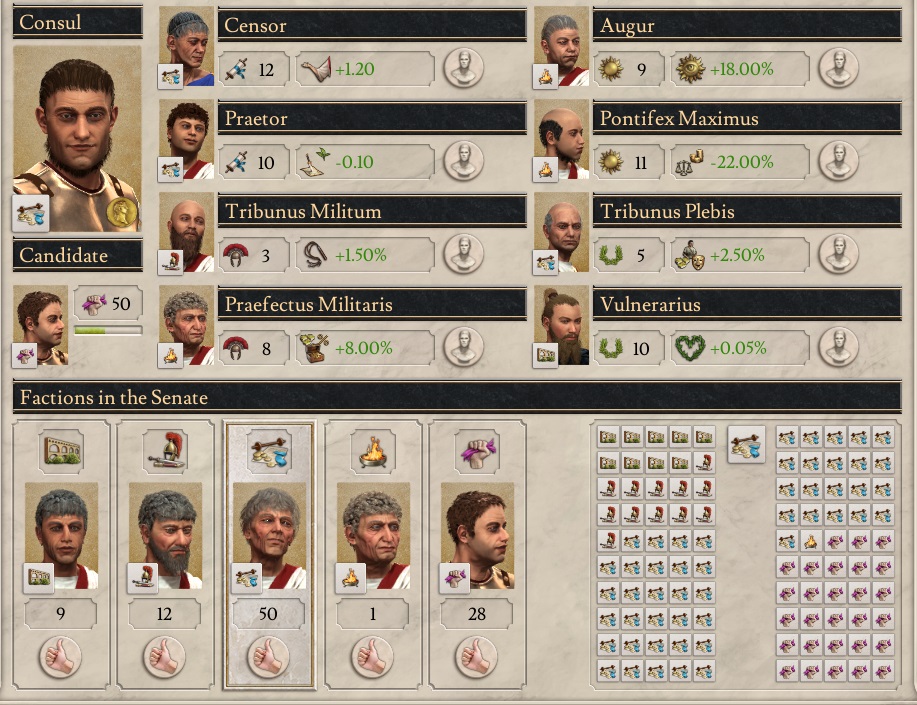This screenshot has width=917, height=705.
Task: Click thumbs-up under the 12-seat faction
Action: coord(165,656)
